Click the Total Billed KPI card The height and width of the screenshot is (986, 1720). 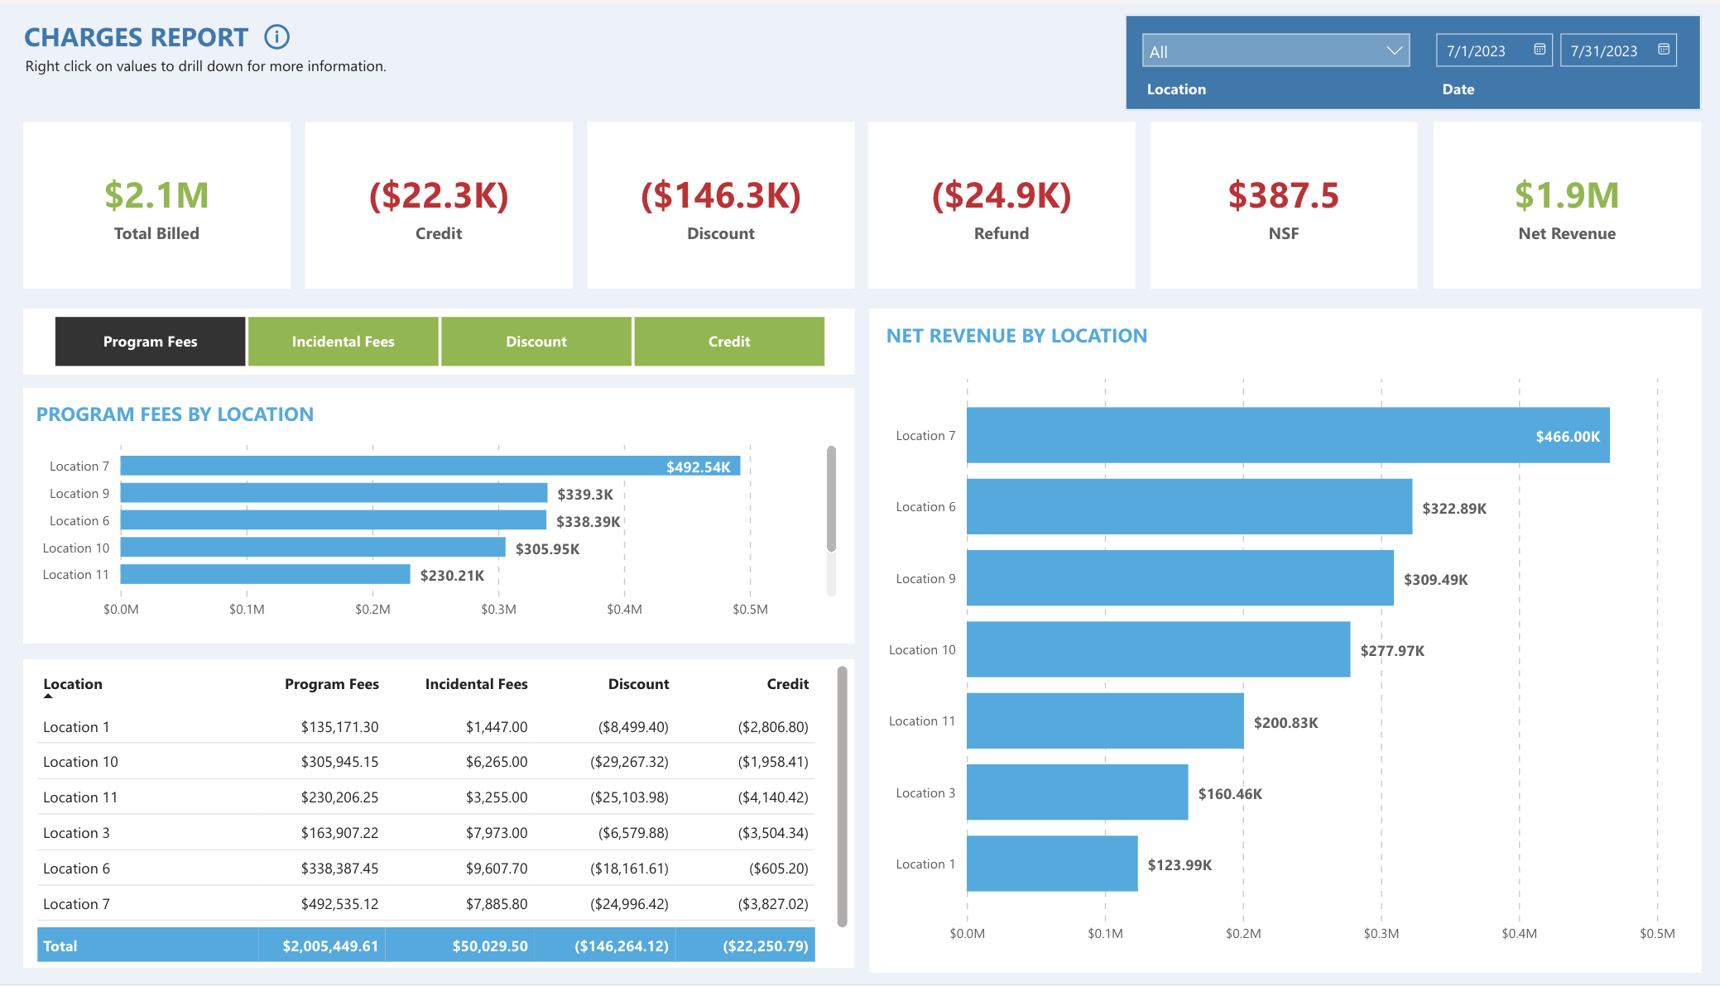pos(155,205)
